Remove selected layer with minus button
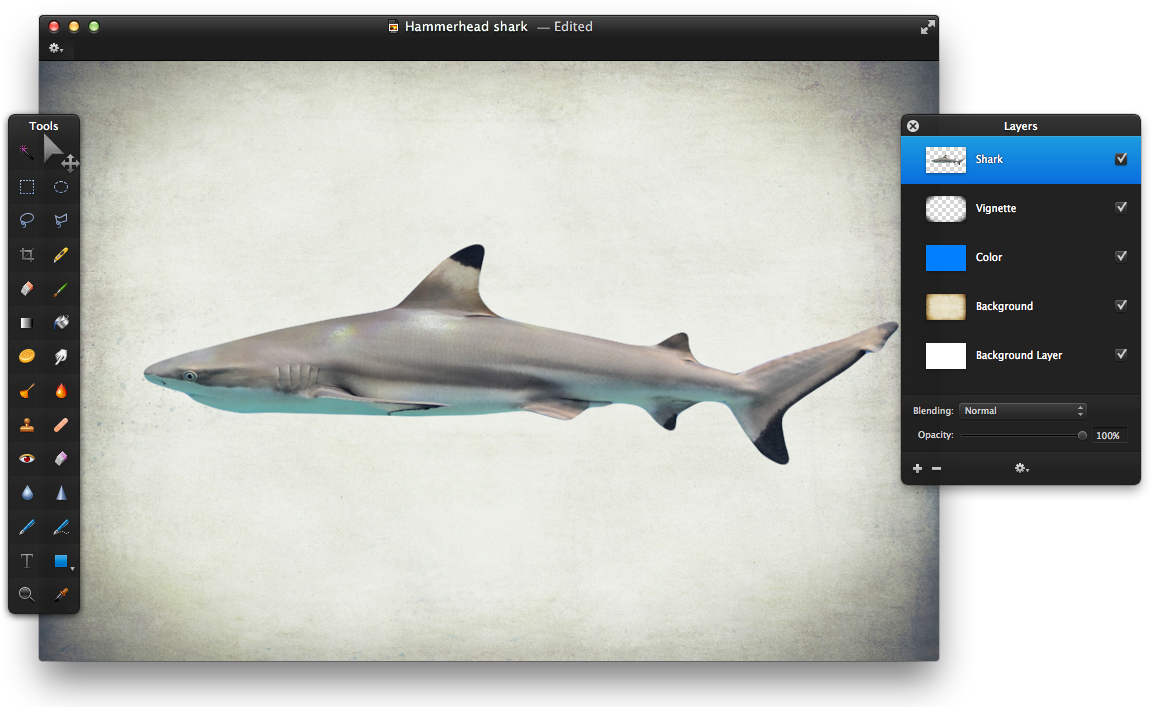The width and height of the screenshot is (1152, 707). coord(936,468)
